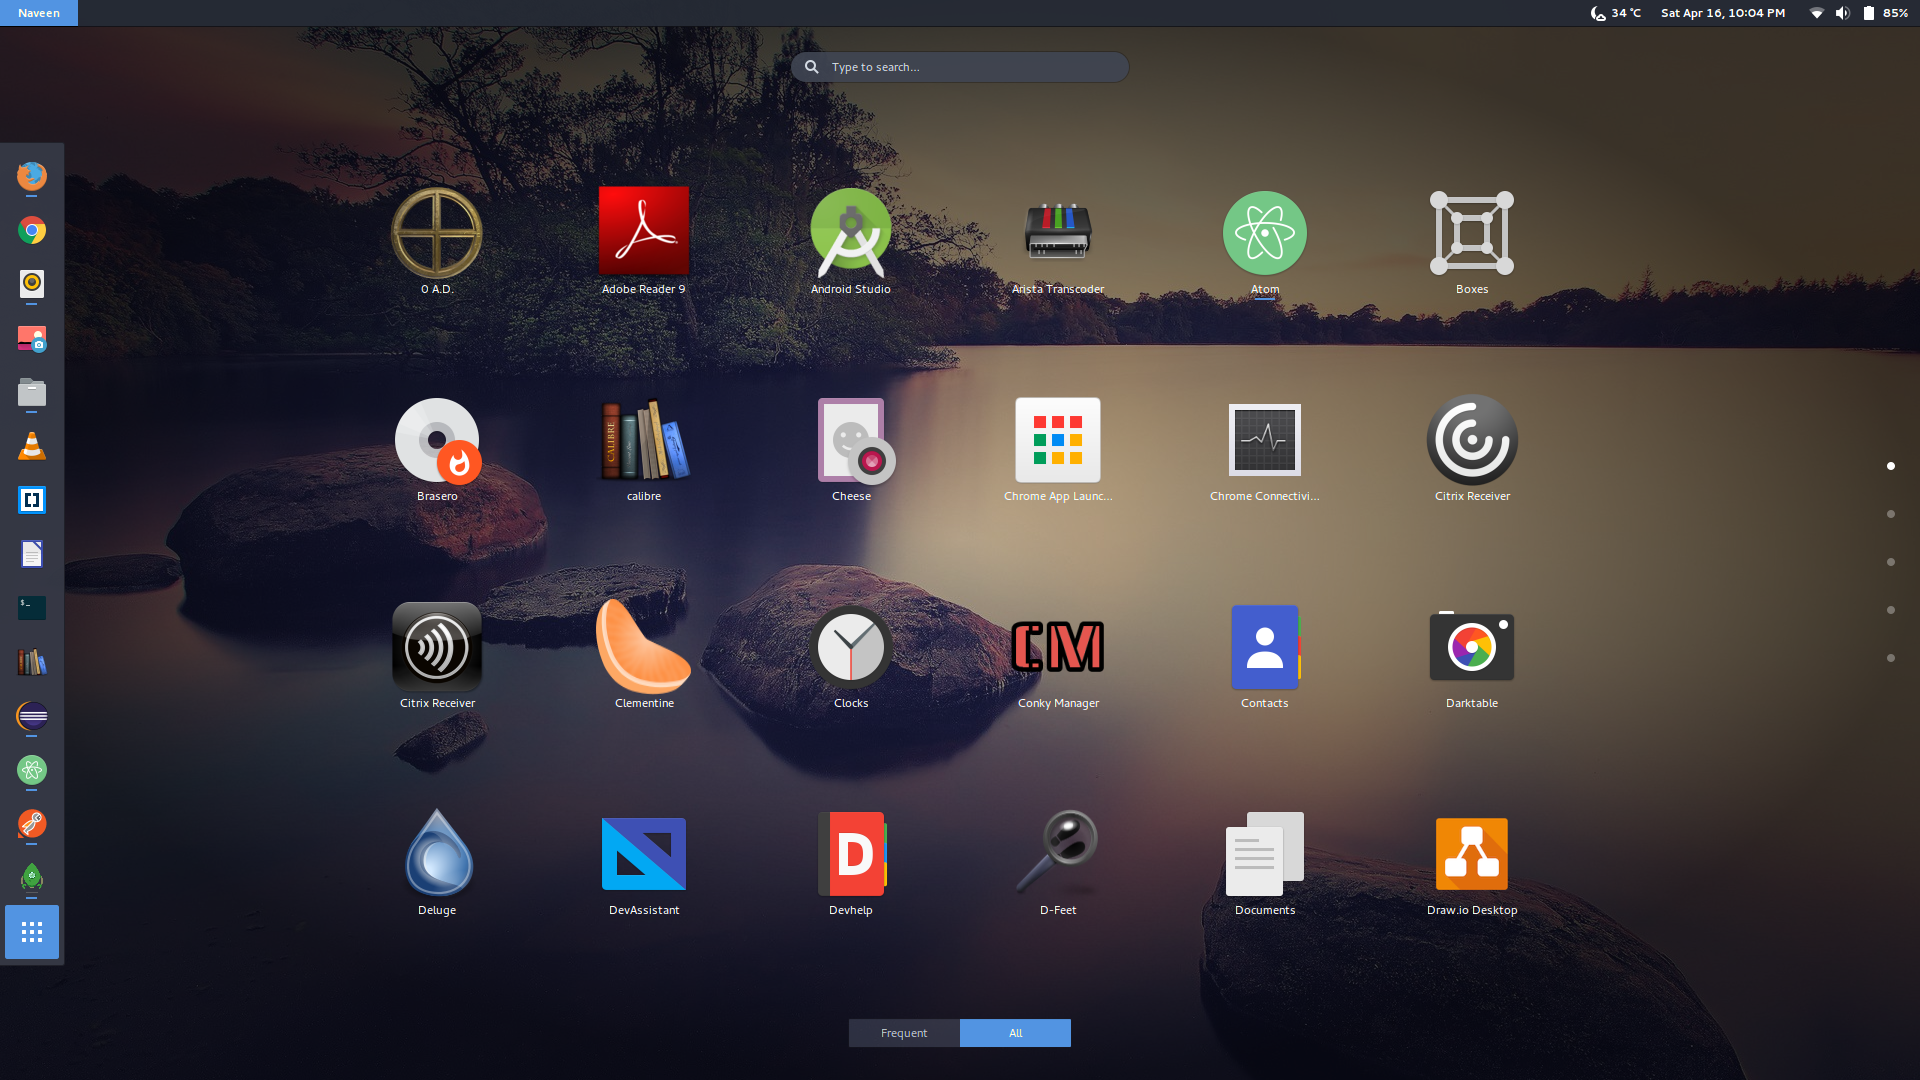Select the first active page indicator dot

pos(1891,466)
